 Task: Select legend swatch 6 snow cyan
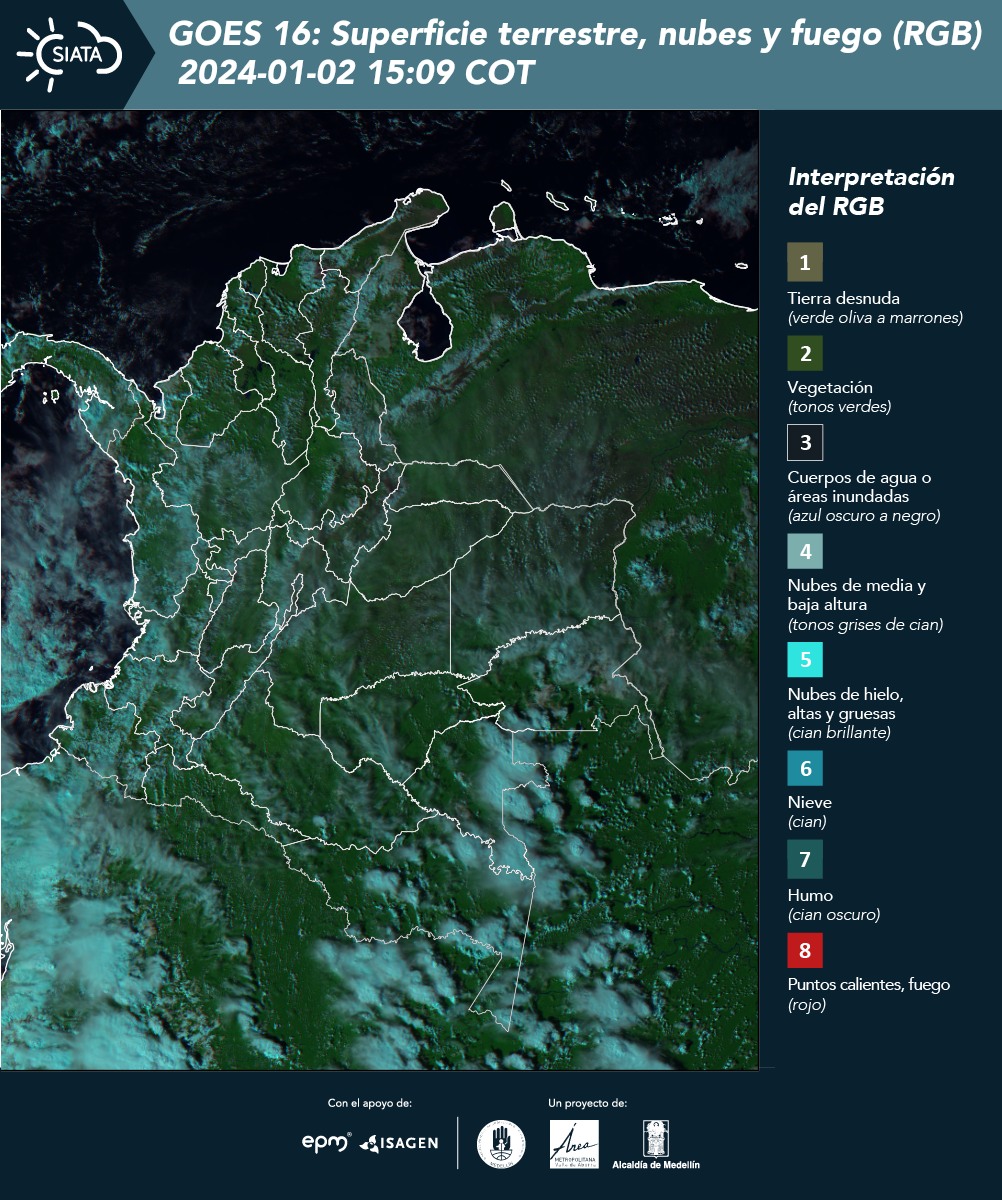tap(805, 768)
